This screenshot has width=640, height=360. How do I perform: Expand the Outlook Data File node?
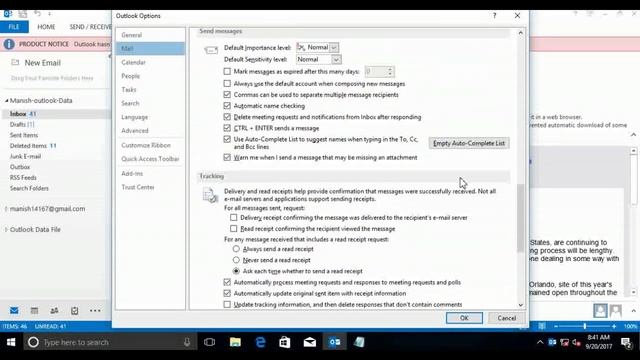point(6,229)
